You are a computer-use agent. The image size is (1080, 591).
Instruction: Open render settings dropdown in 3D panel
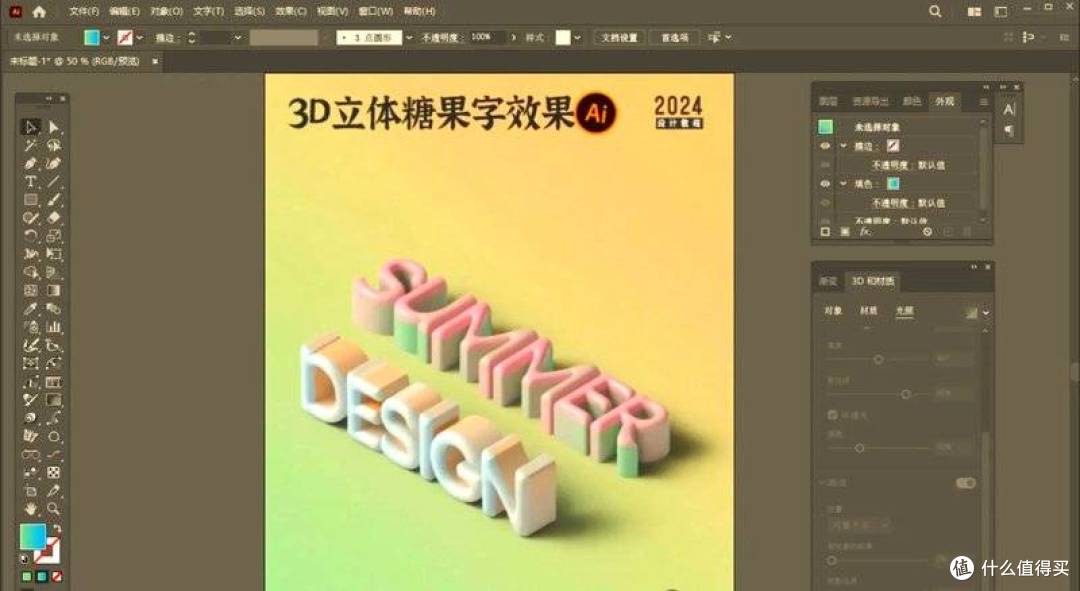(x=986, y=313)
